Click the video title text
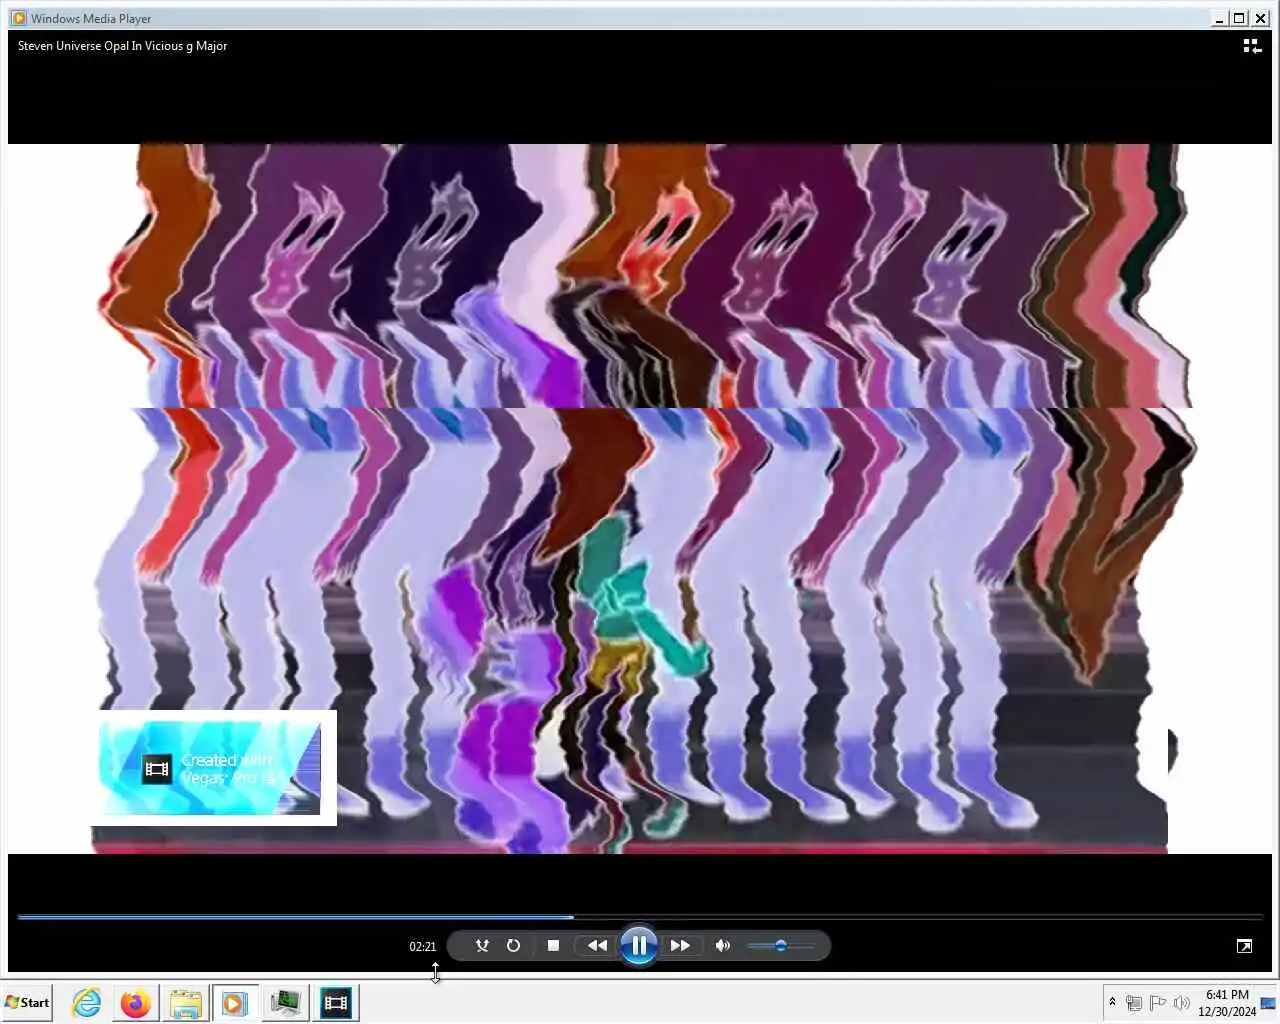Screen dimensions: 1280x1024 tap(122, 46)
